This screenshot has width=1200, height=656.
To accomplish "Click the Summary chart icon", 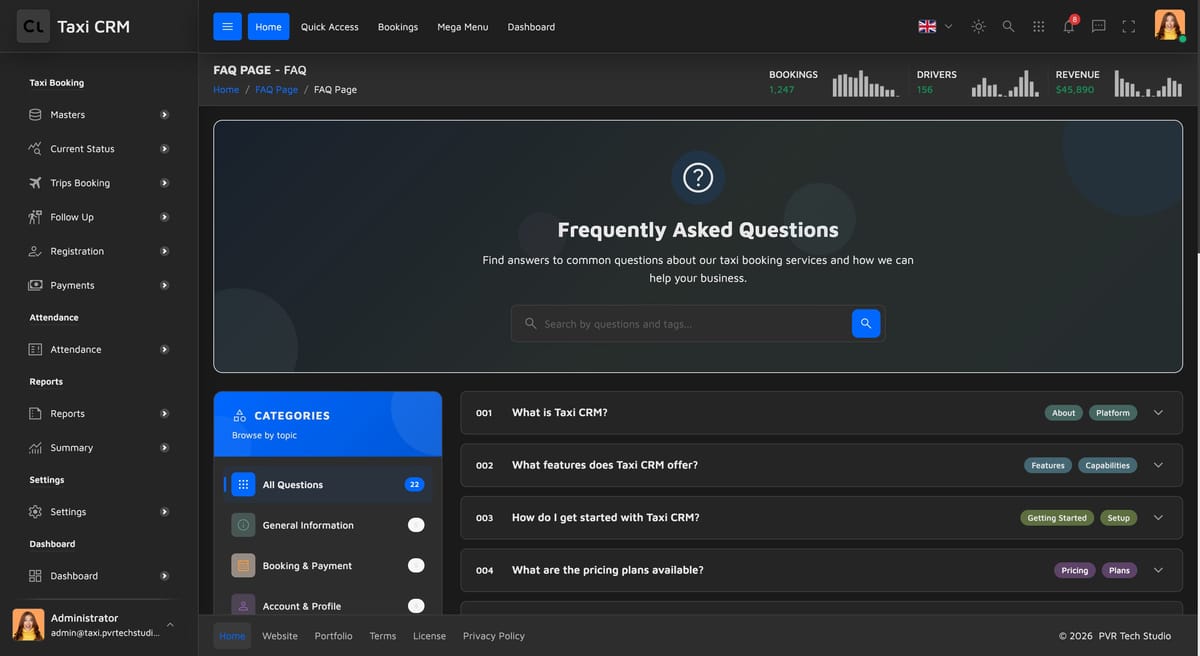I will pos(35,448).
